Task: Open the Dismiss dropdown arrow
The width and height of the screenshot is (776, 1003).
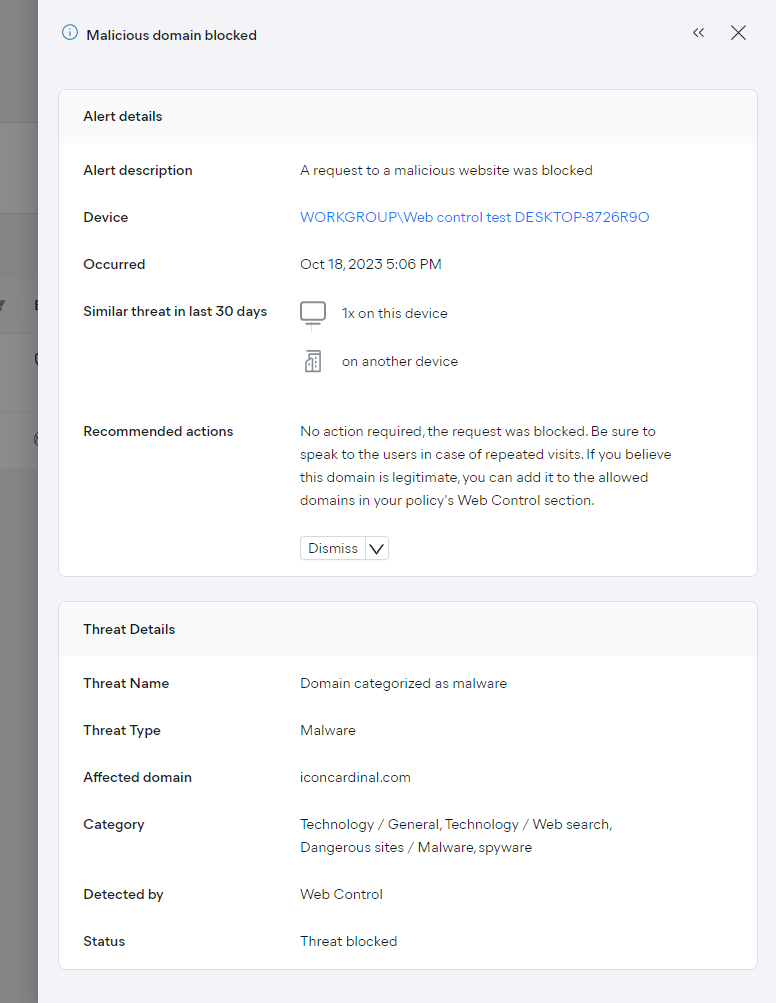Action: 377,548
